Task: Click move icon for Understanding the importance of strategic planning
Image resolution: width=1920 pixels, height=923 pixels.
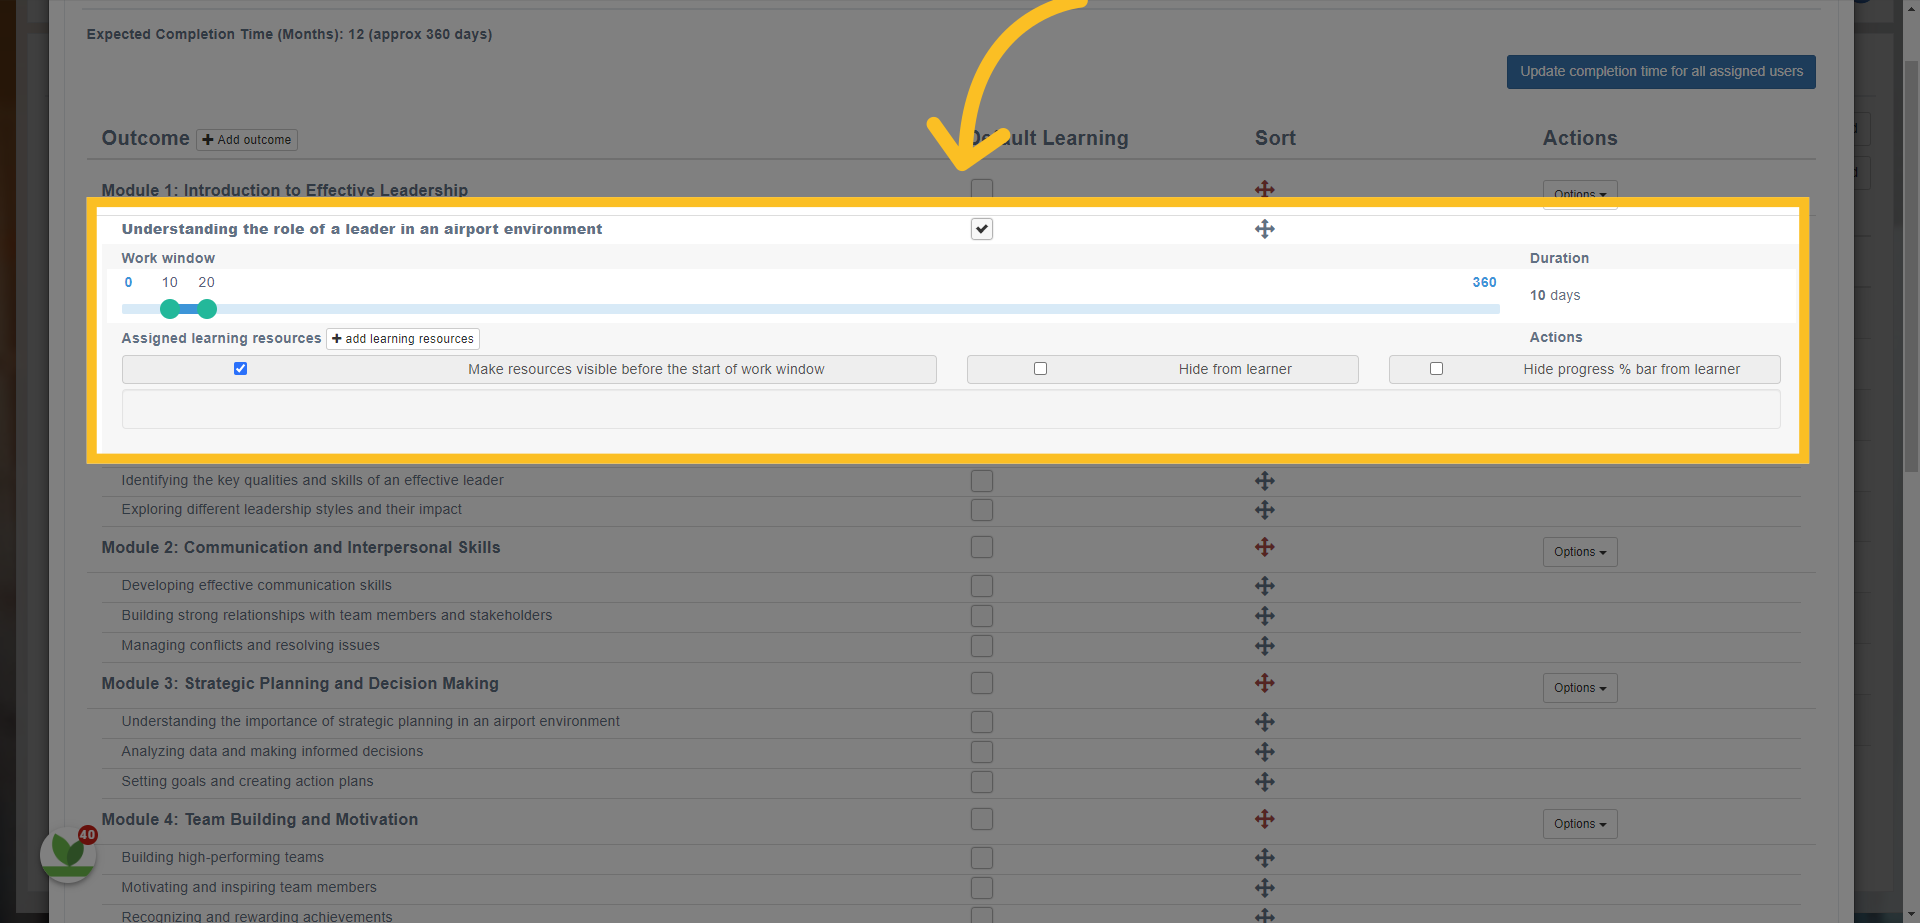Action: [x=1265, y=722]
